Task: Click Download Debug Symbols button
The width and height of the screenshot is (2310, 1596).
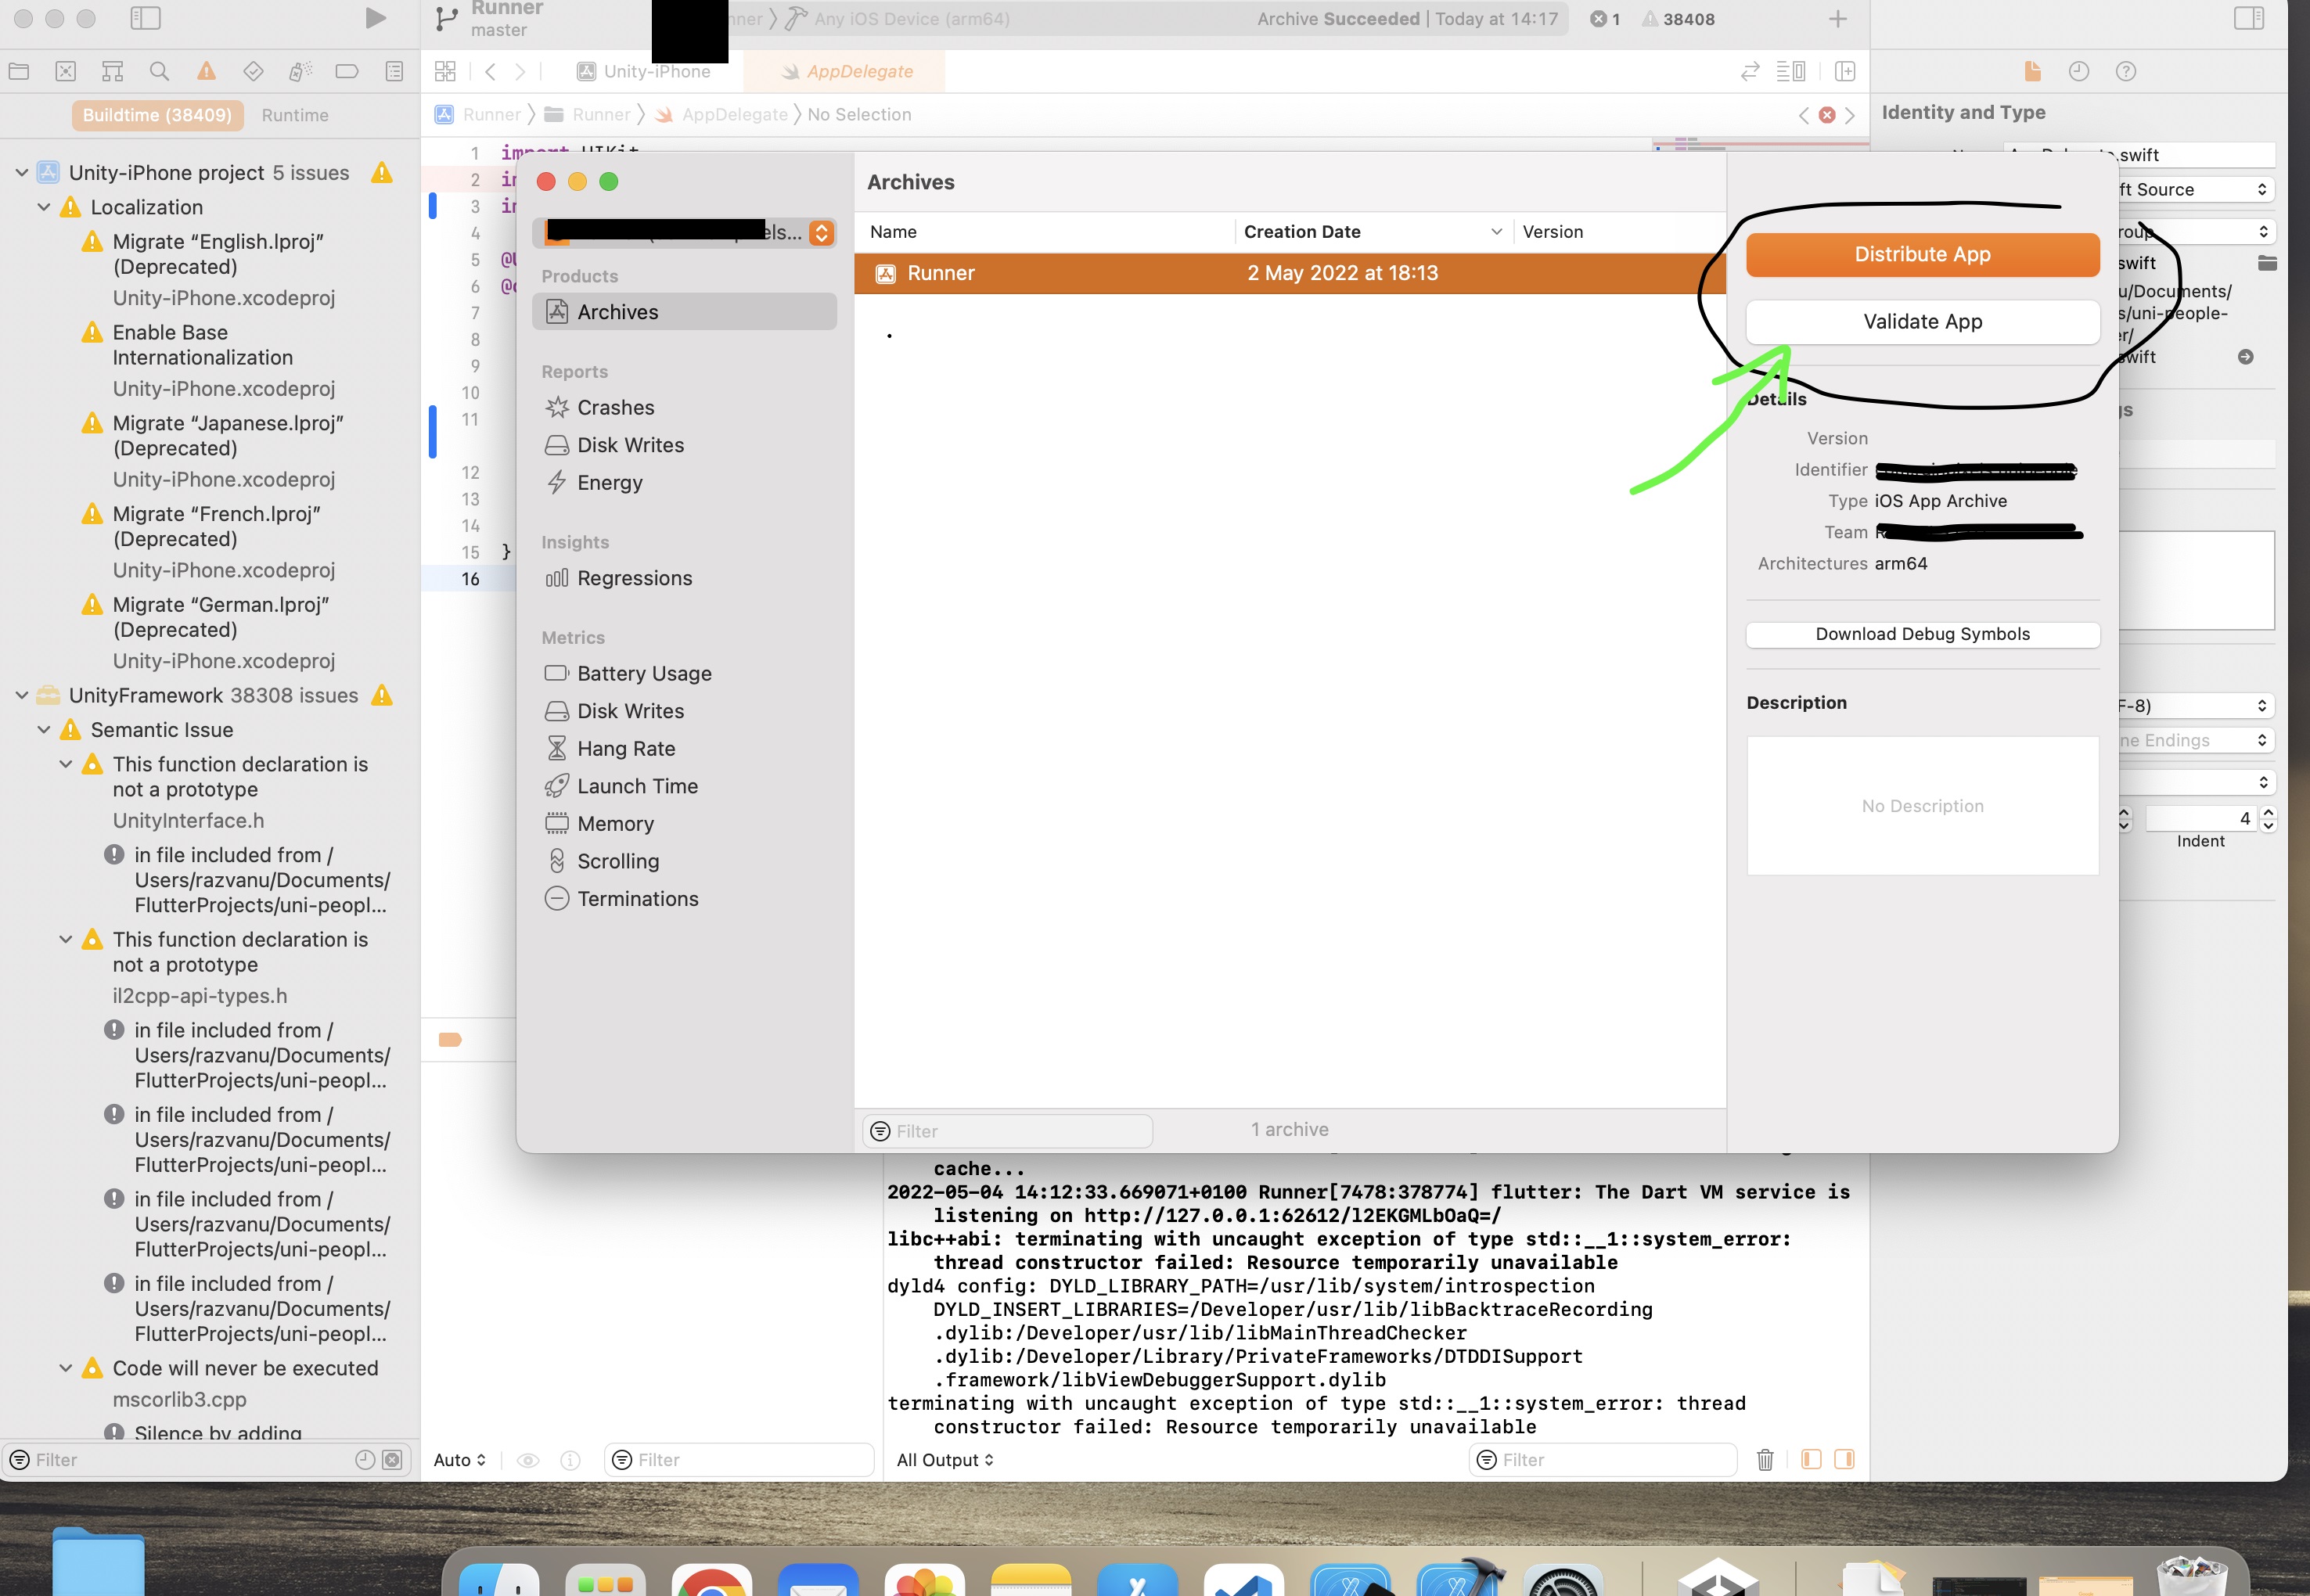Action: point(1922,634)
